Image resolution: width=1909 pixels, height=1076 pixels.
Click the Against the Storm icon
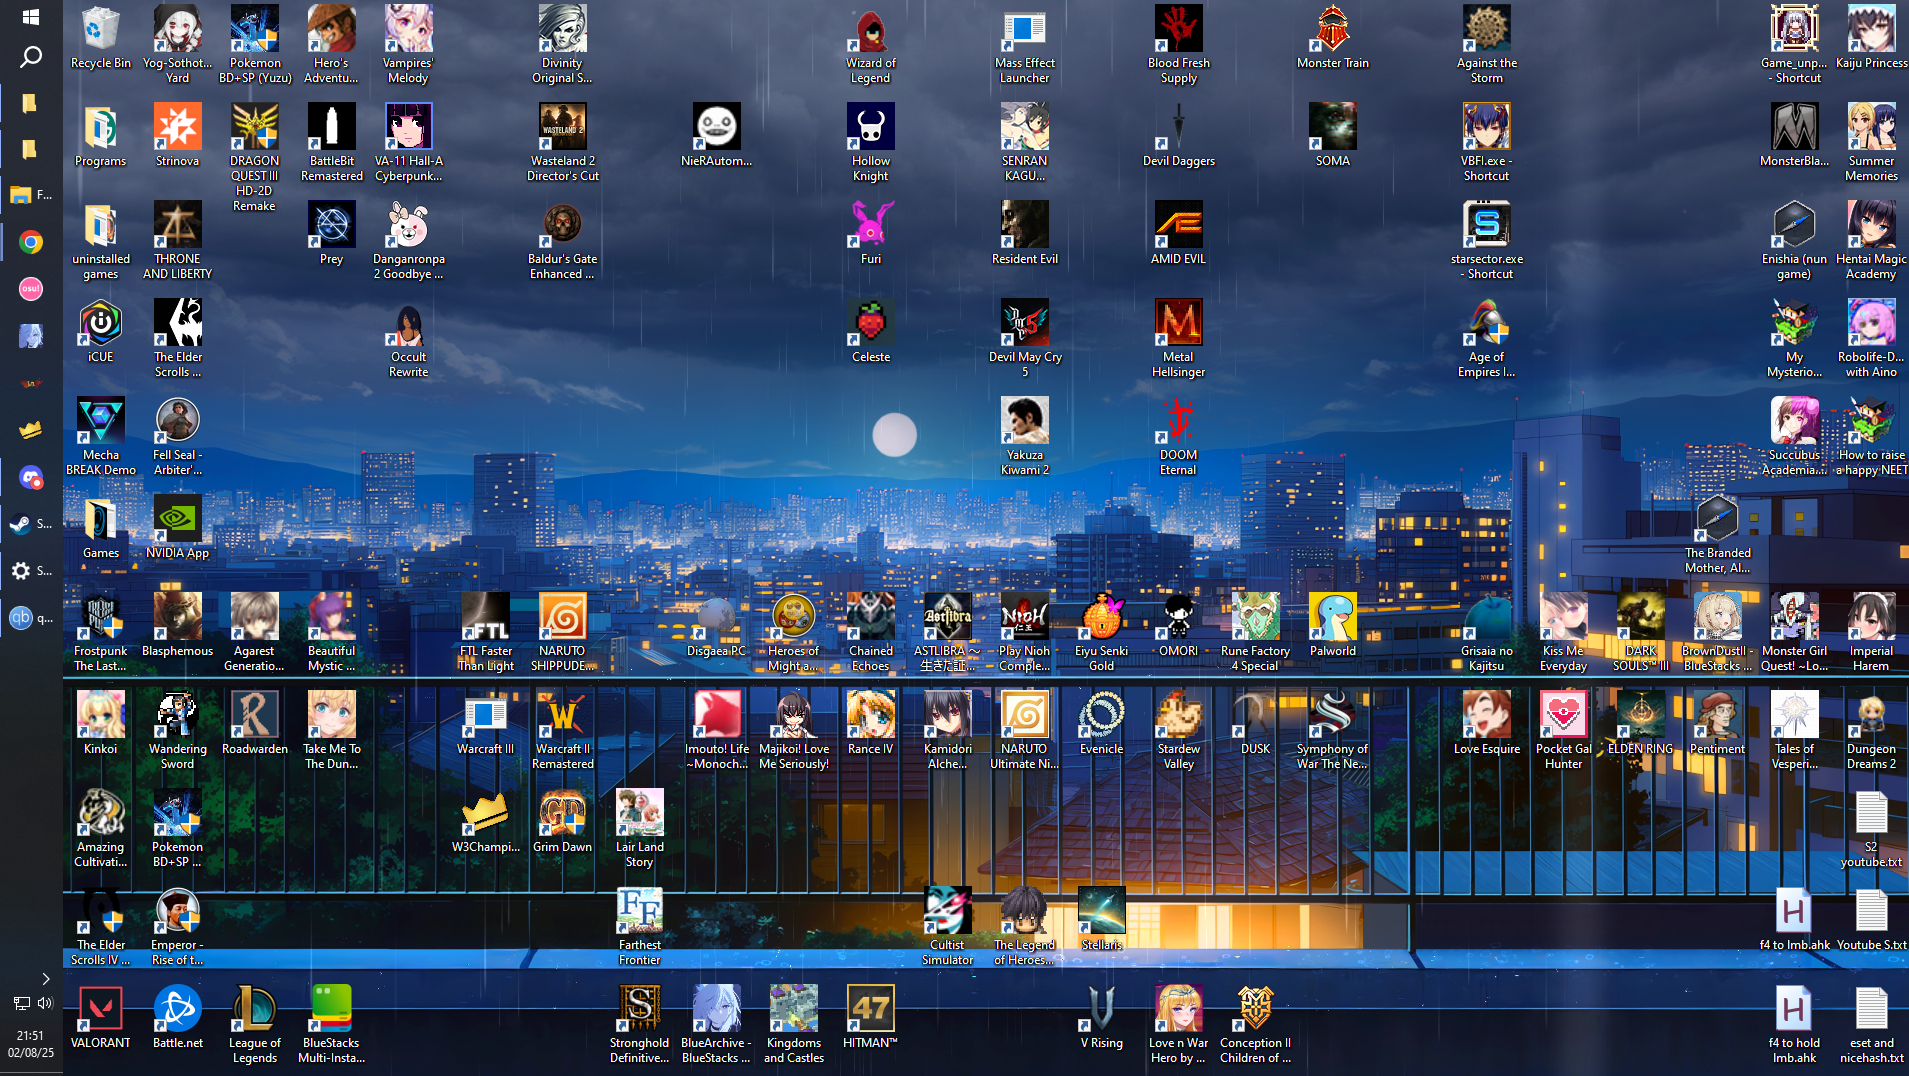click(1486, 45)
